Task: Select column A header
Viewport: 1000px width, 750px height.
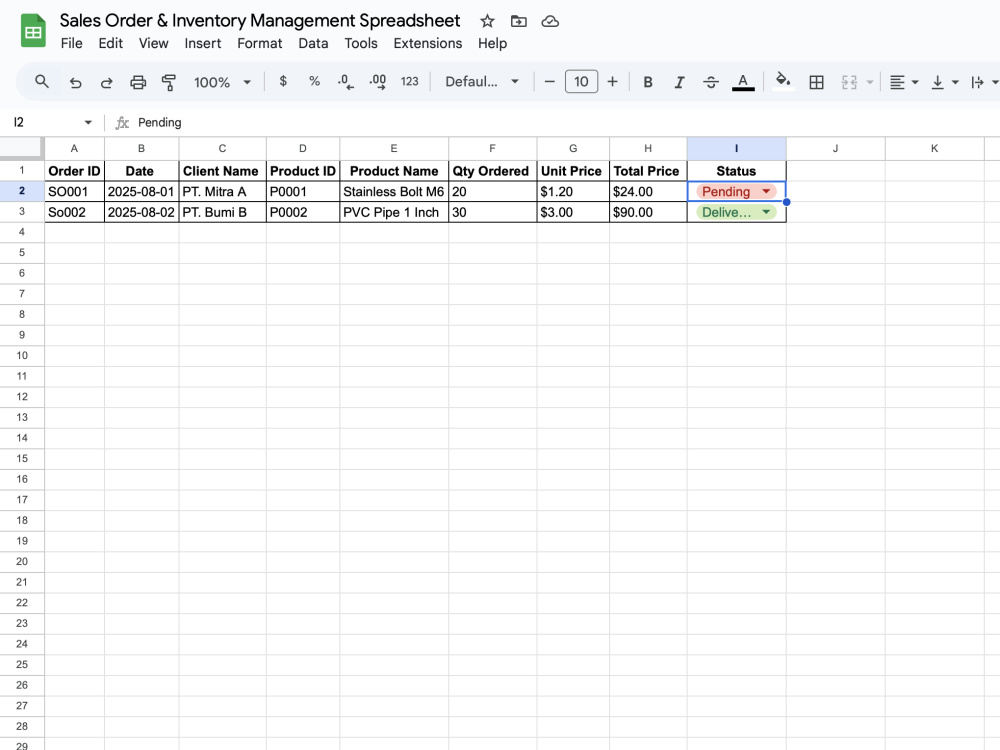Action: pos(74,149)
